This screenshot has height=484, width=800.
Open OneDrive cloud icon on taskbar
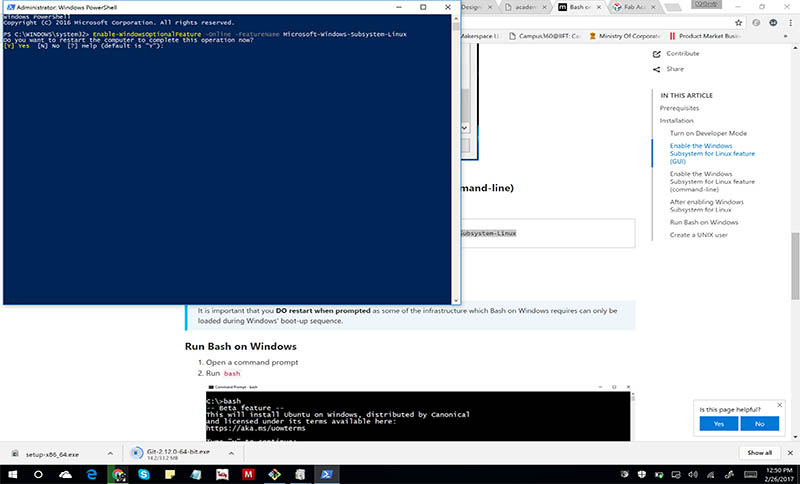(65, 475)
